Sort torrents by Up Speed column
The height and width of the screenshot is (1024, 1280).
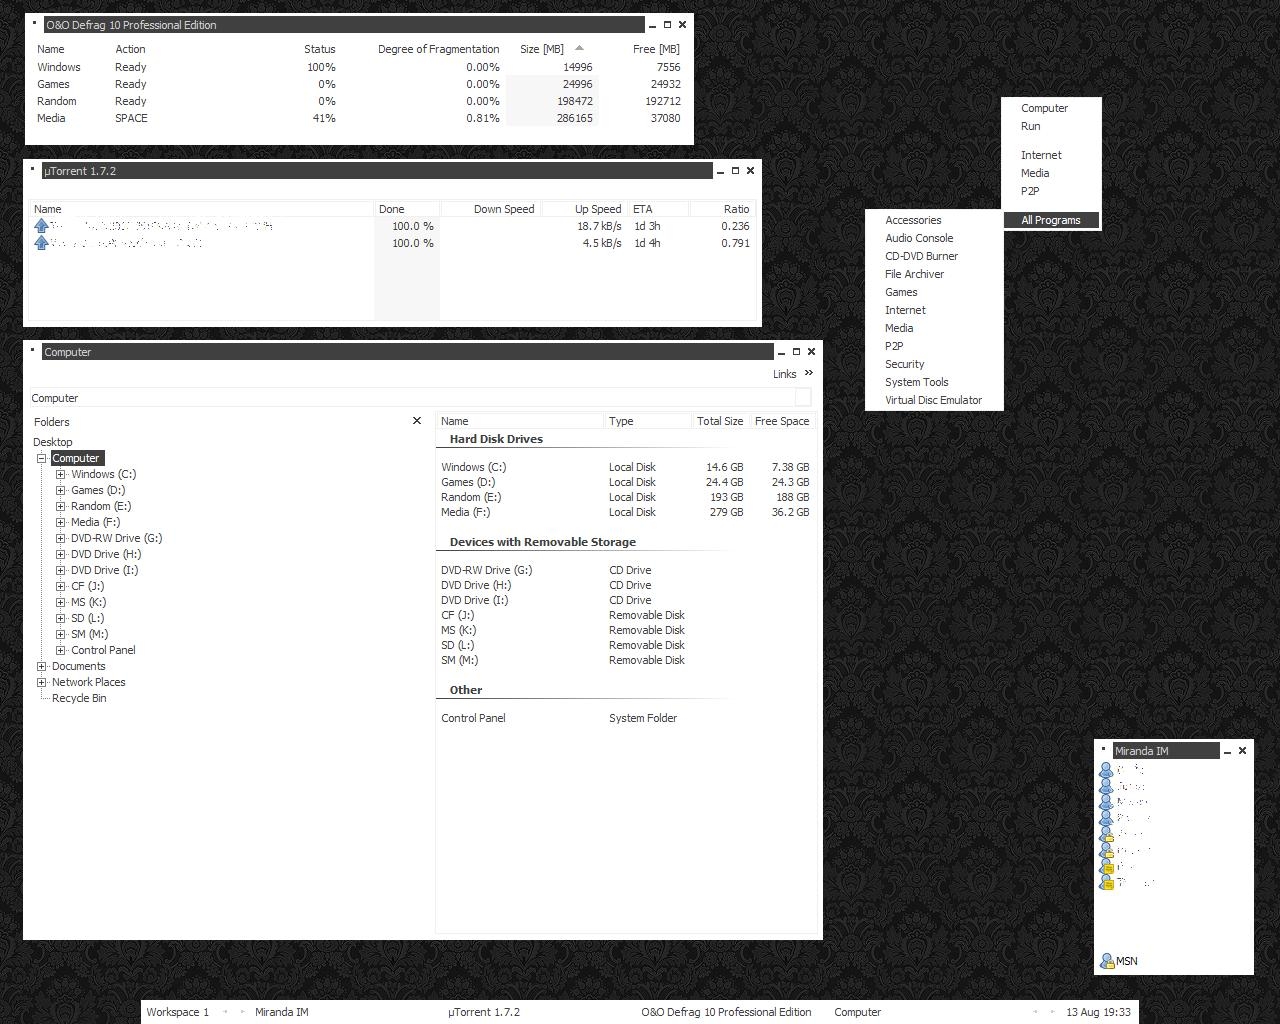[598, 209]
